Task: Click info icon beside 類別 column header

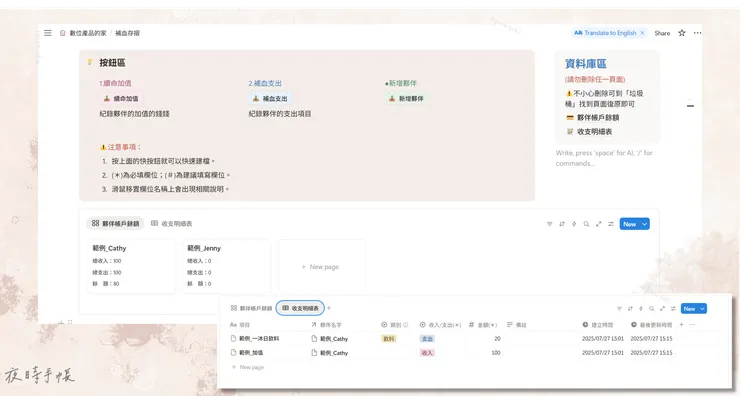Action: (405, 325)
